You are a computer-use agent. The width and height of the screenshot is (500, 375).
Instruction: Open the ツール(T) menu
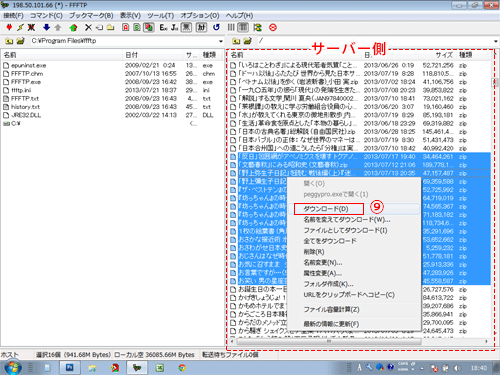(161, 15)
